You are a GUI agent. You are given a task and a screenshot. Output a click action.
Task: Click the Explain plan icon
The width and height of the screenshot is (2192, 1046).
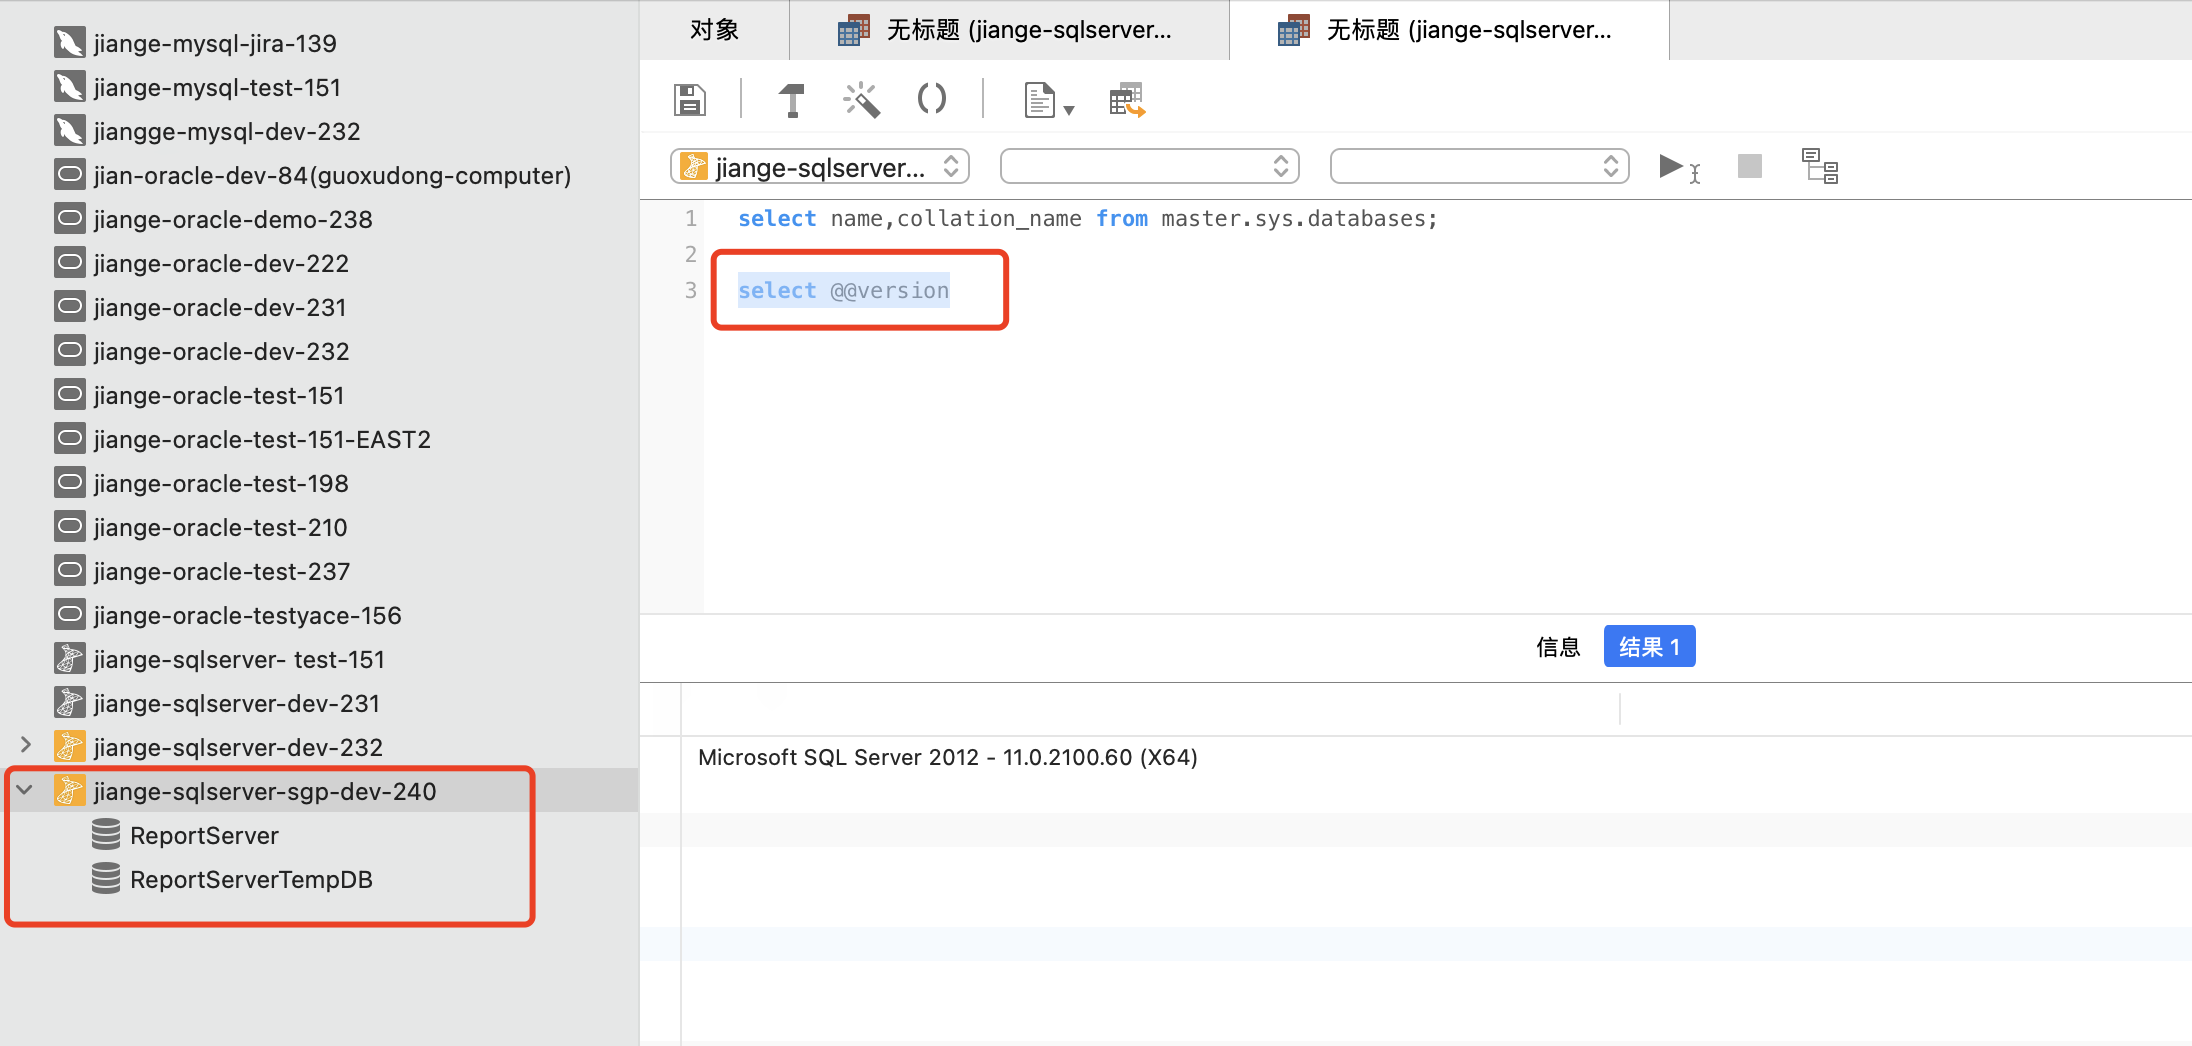click(1820, 166)
